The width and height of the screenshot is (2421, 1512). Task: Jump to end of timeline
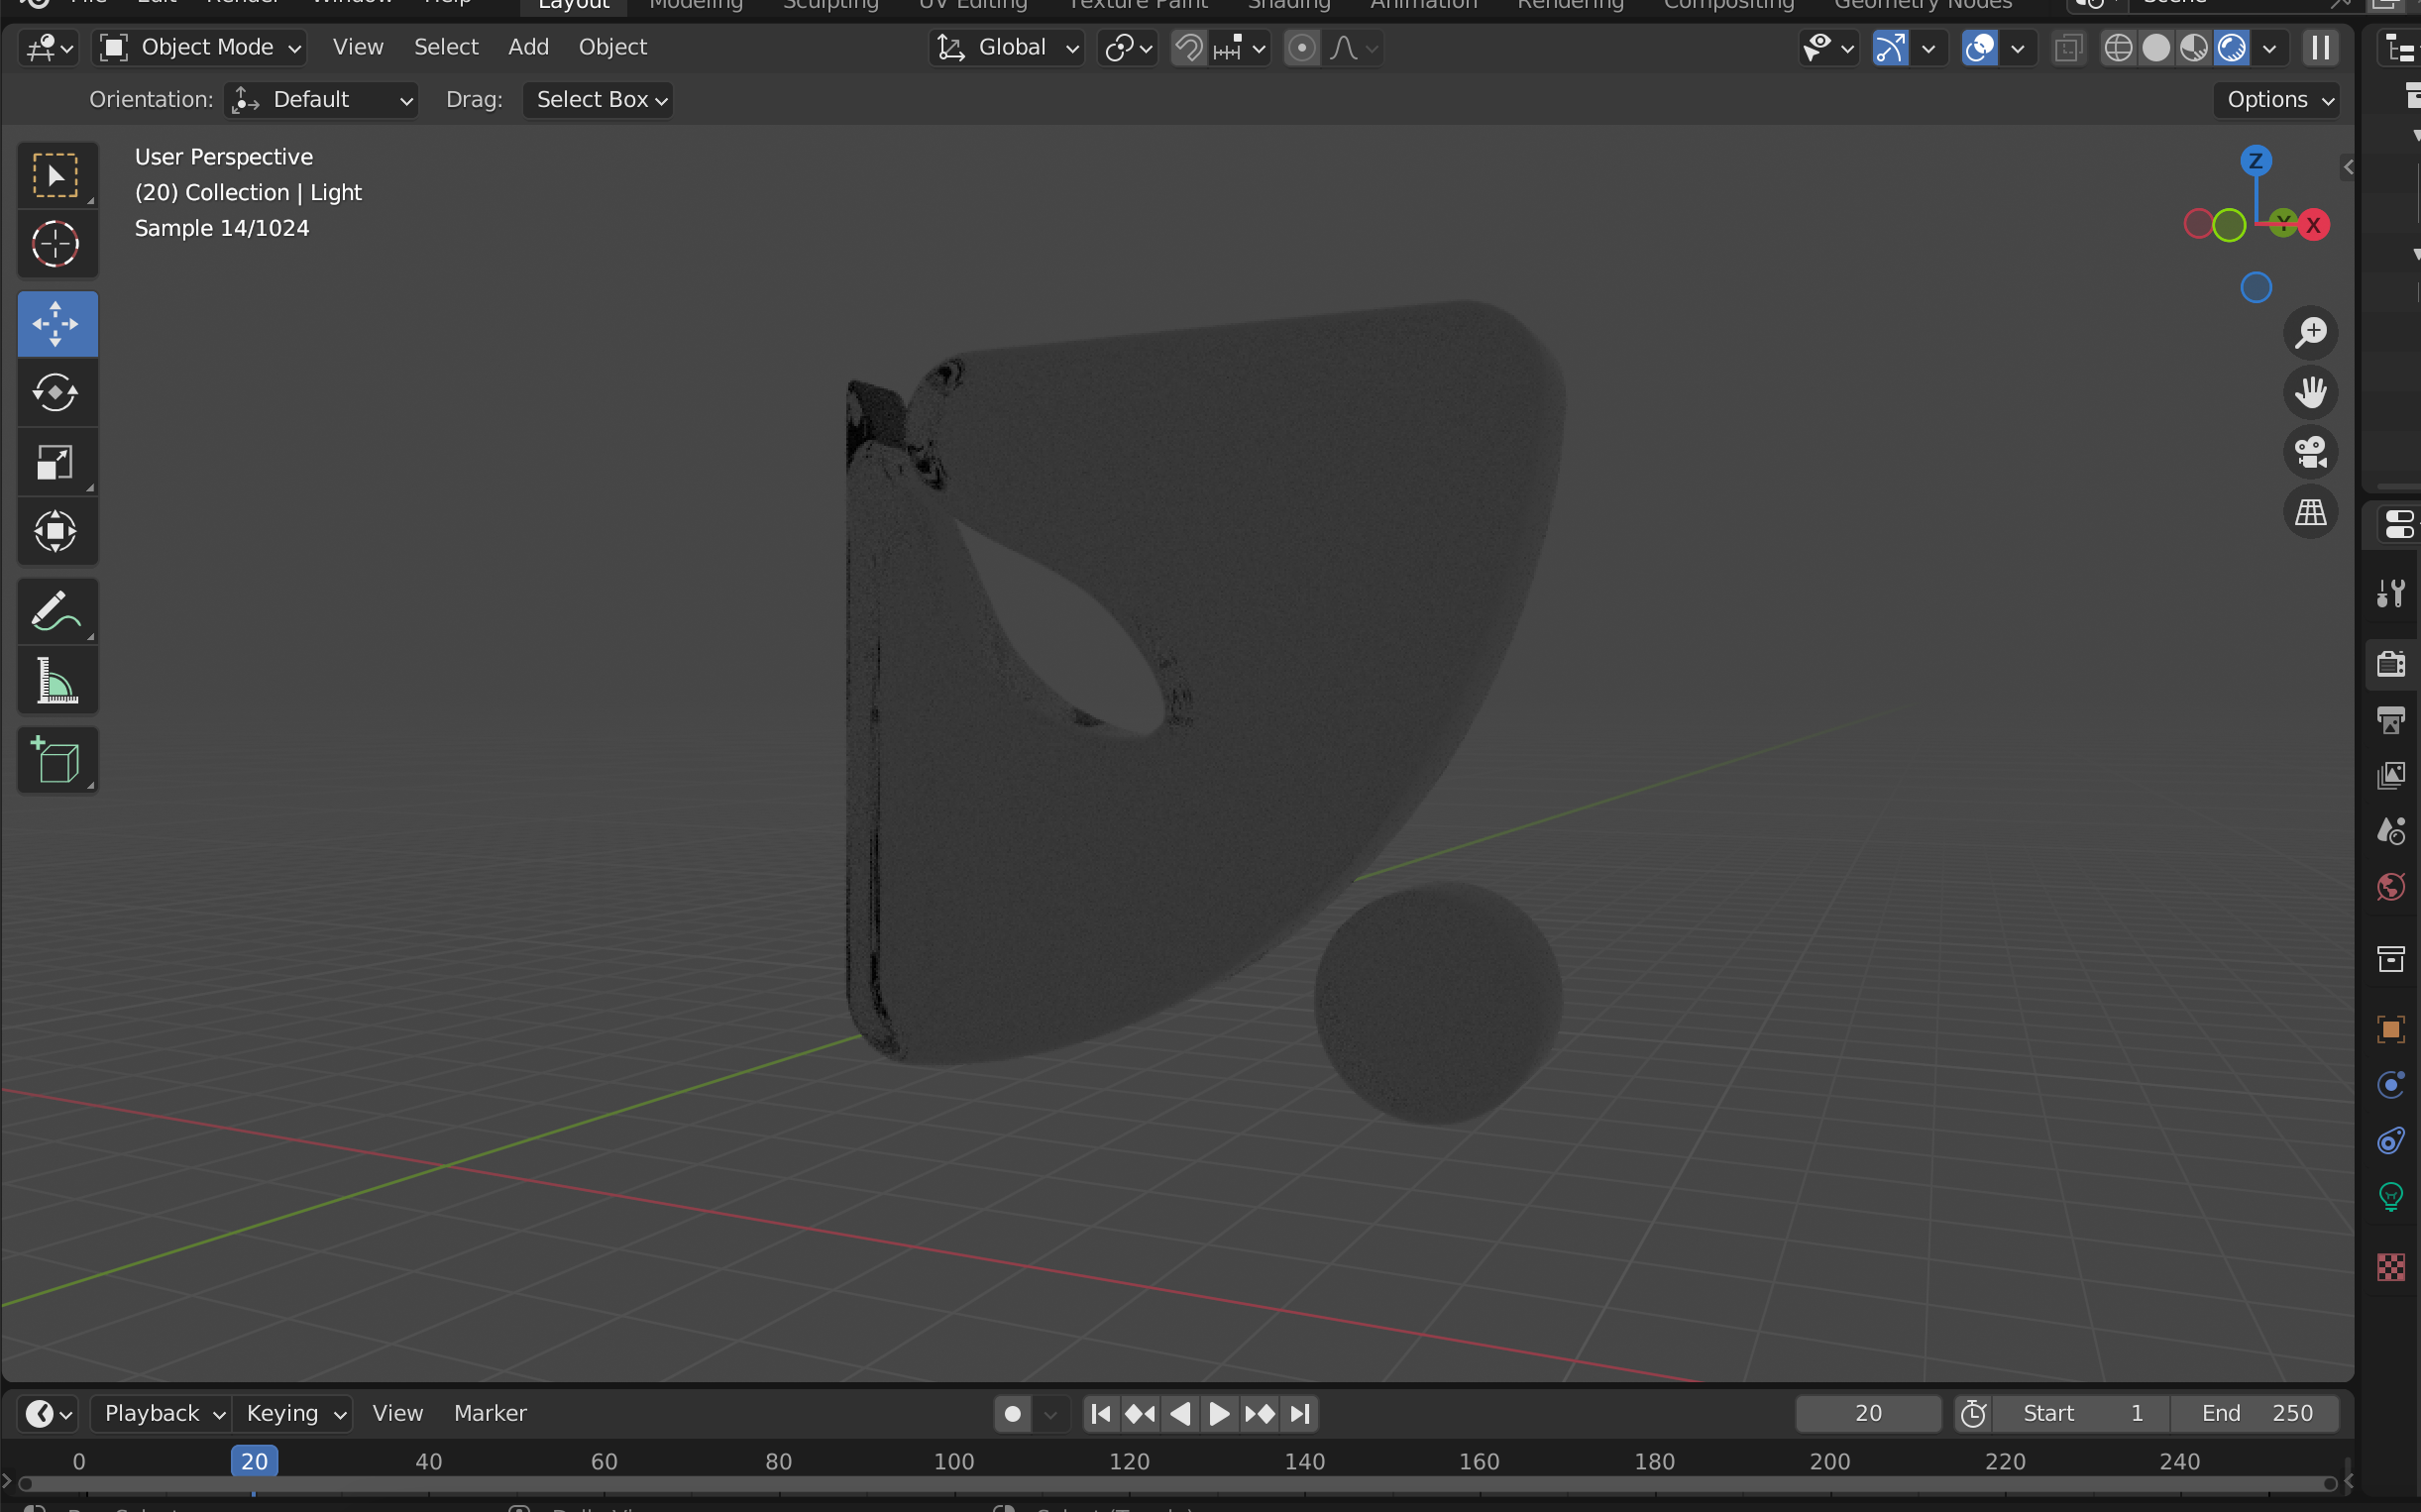1300,1413
